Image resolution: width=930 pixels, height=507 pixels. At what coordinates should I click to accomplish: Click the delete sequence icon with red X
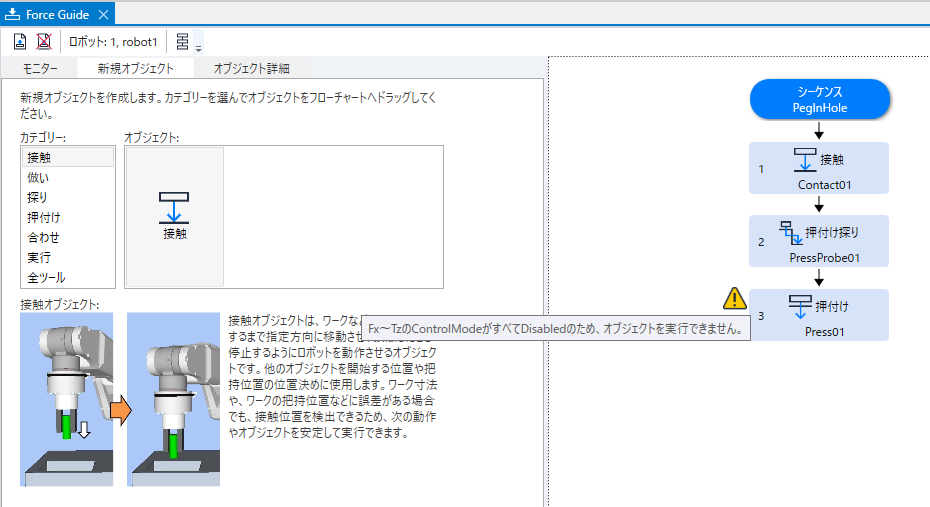(x=44, y=41)
